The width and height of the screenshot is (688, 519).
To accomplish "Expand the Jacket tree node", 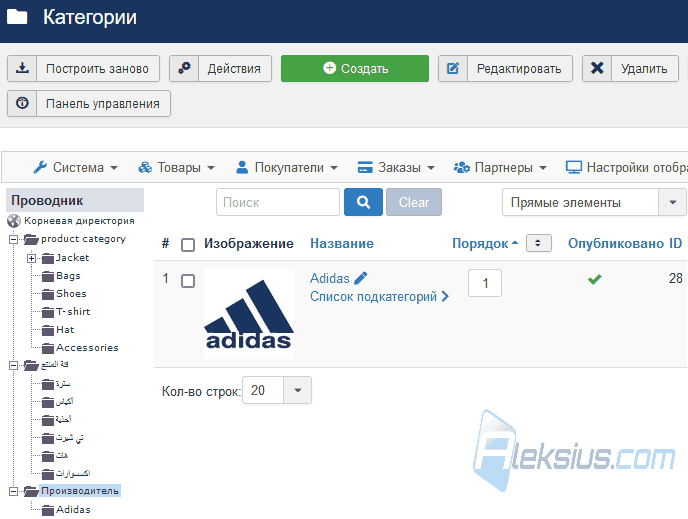I will tap(31, 258).
